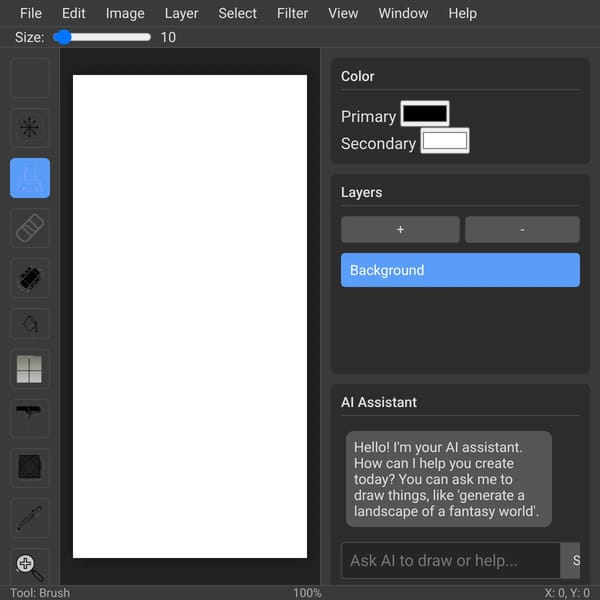This screenshot has height=600, width=600.
Task: Click the 100% zoom level in status bar
Action: pyautogui.click(x=307, y=593)
